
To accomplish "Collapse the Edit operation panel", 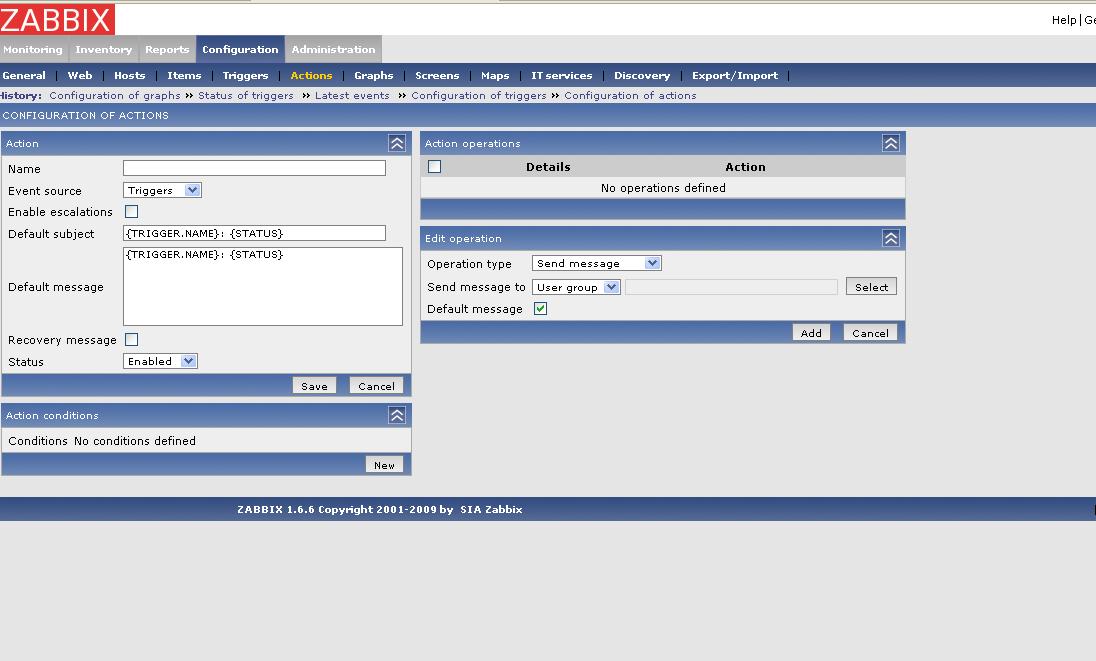I will [x=890, y=238].
